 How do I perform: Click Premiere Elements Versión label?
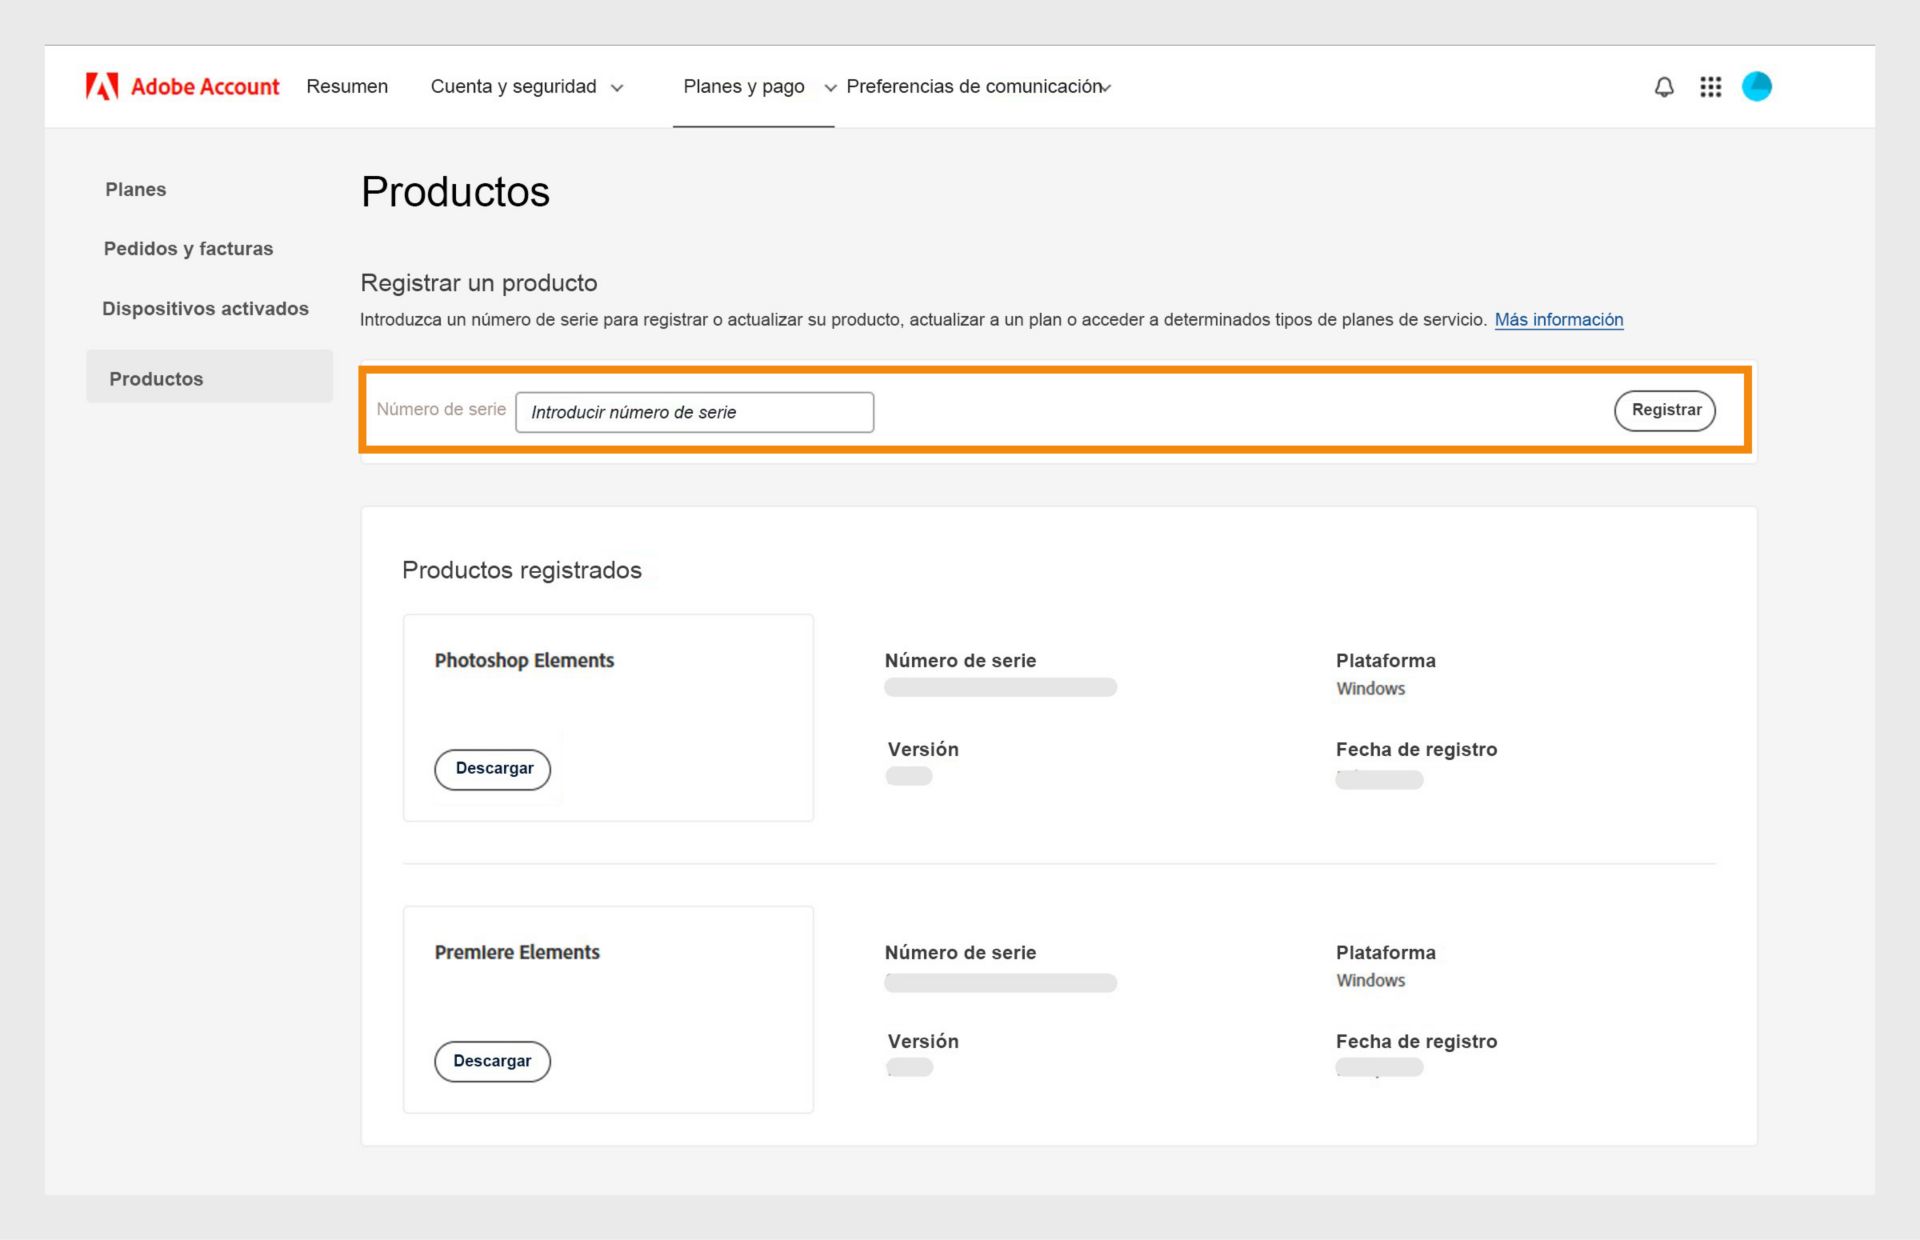[x=923, y=1041]
